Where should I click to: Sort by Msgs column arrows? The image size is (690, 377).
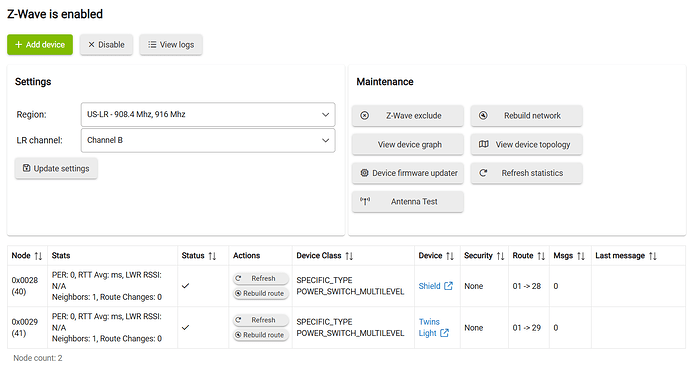581,256
